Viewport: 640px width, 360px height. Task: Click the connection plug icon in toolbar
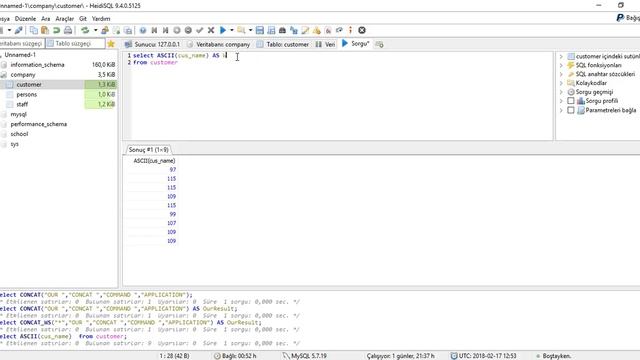point(18,30)
